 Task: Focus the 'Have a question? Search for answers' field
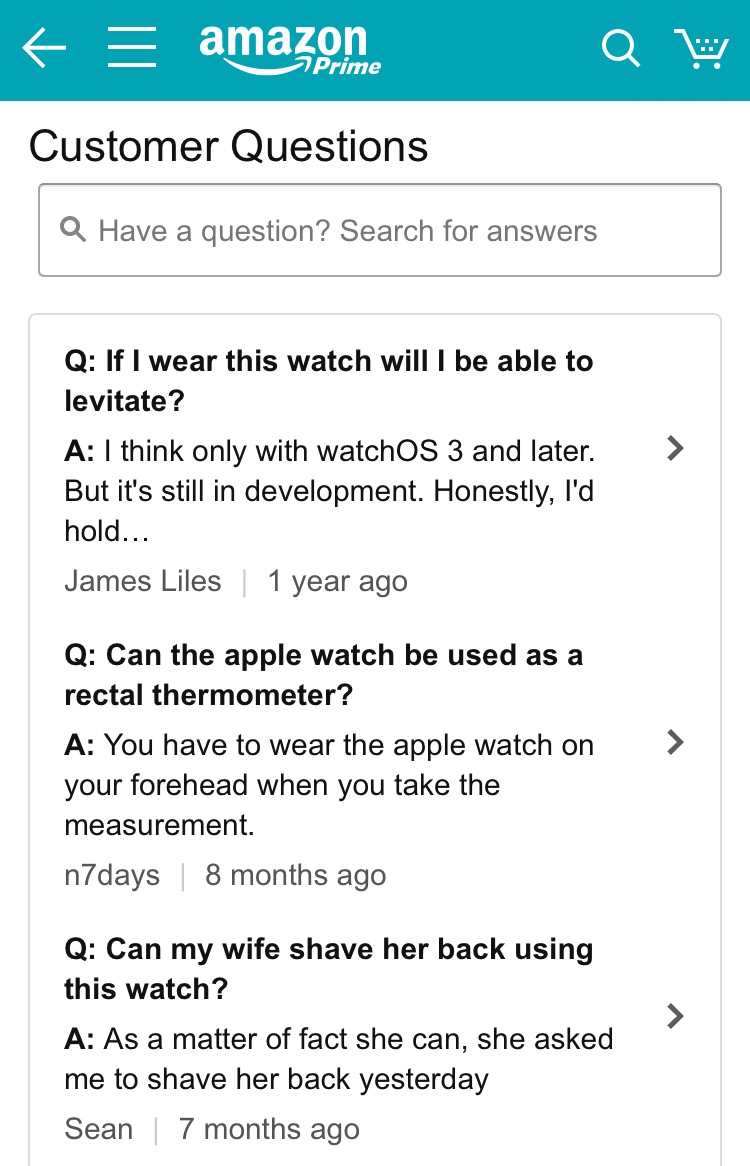click(380, 230)
